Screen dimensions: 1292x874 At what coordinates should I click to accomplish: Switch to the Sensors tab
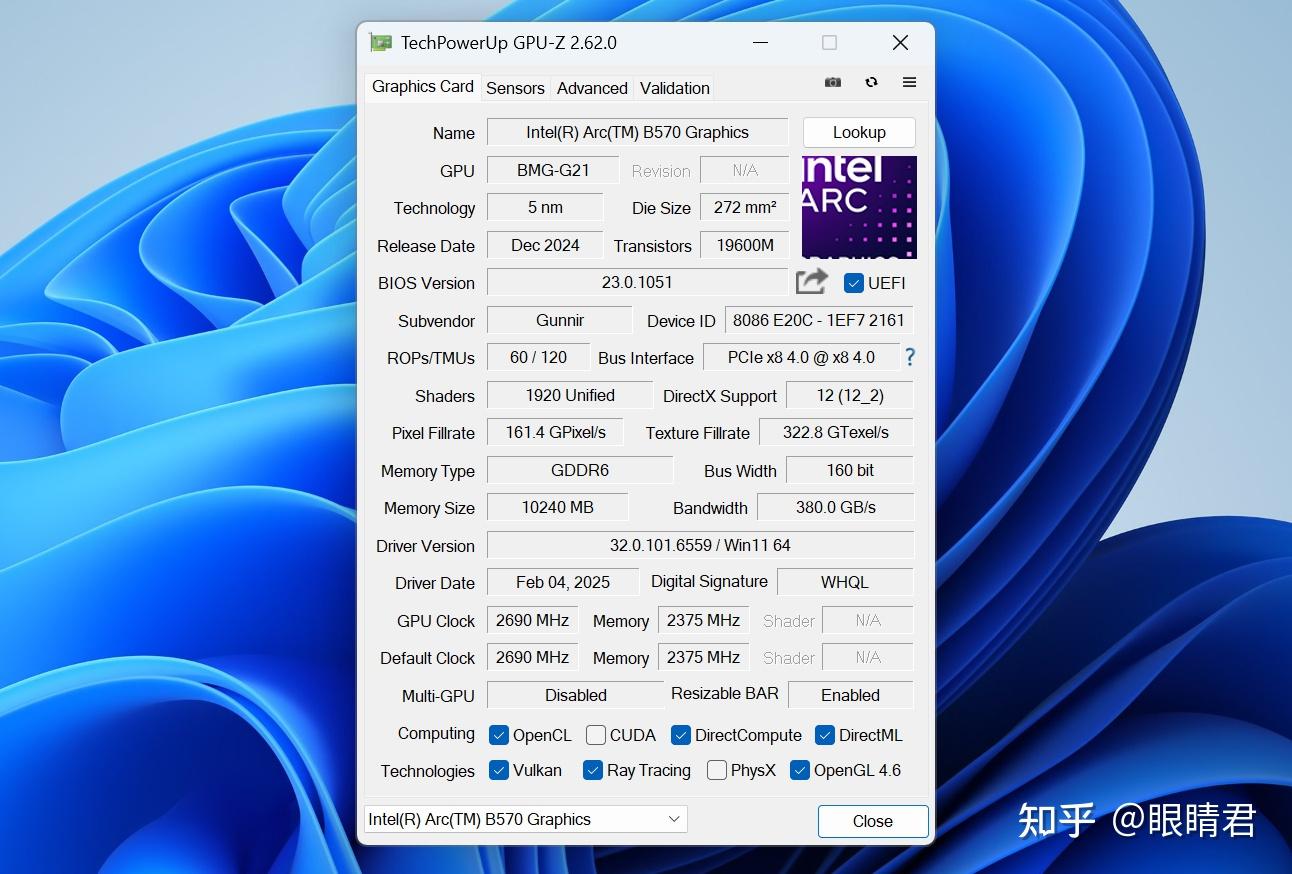(x=515, y=88)
